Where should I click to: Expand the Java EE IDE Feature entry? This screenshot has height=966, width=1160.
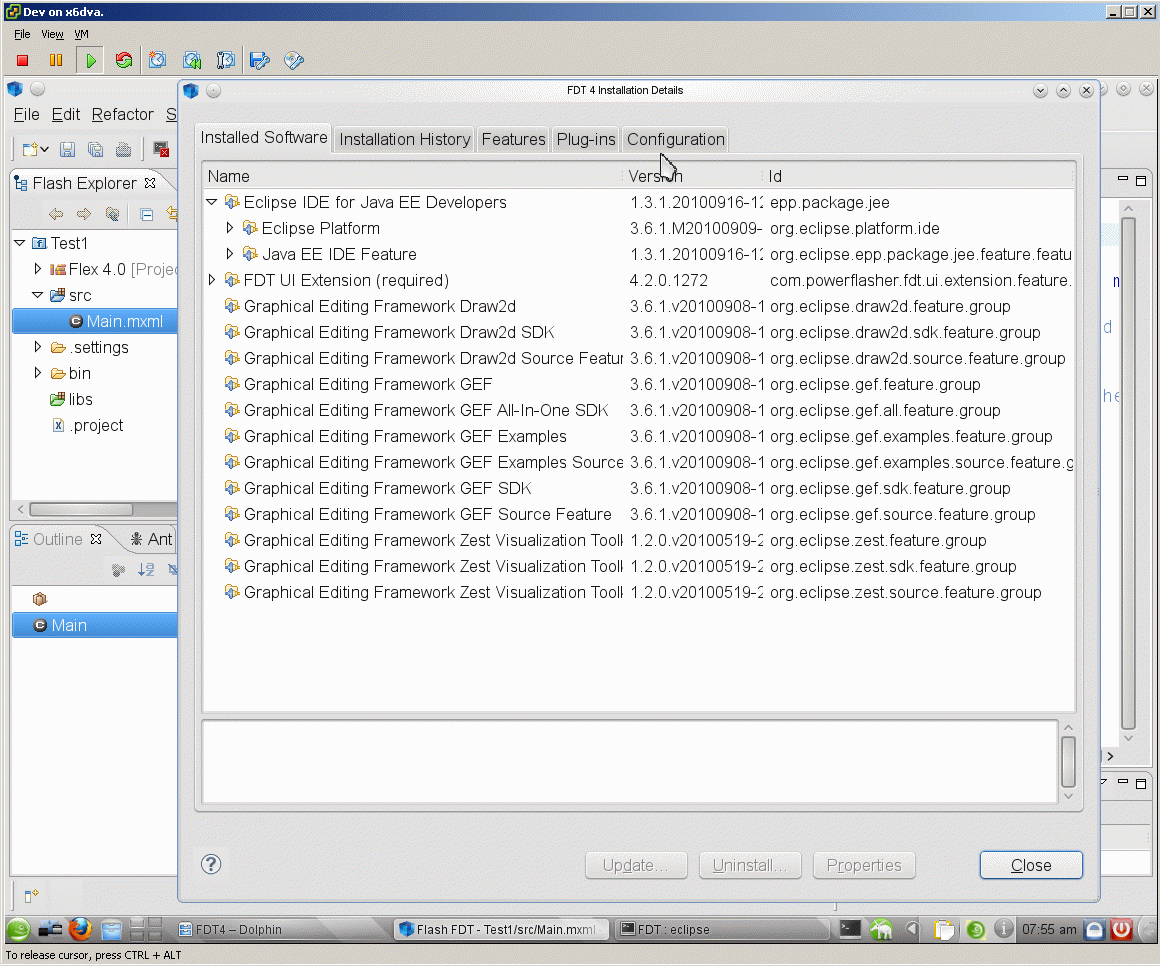coord(229,254)
